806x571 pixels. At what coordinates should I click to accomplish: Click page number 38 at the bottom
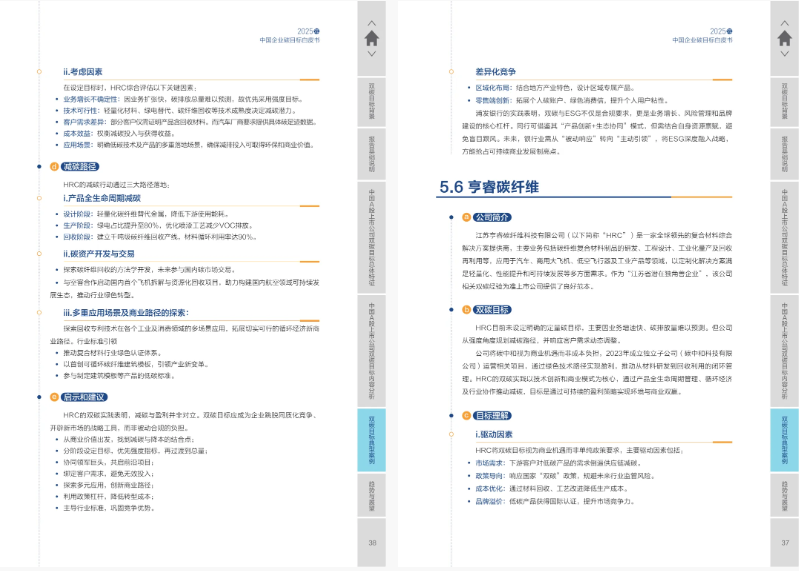(x=372, y=543)
